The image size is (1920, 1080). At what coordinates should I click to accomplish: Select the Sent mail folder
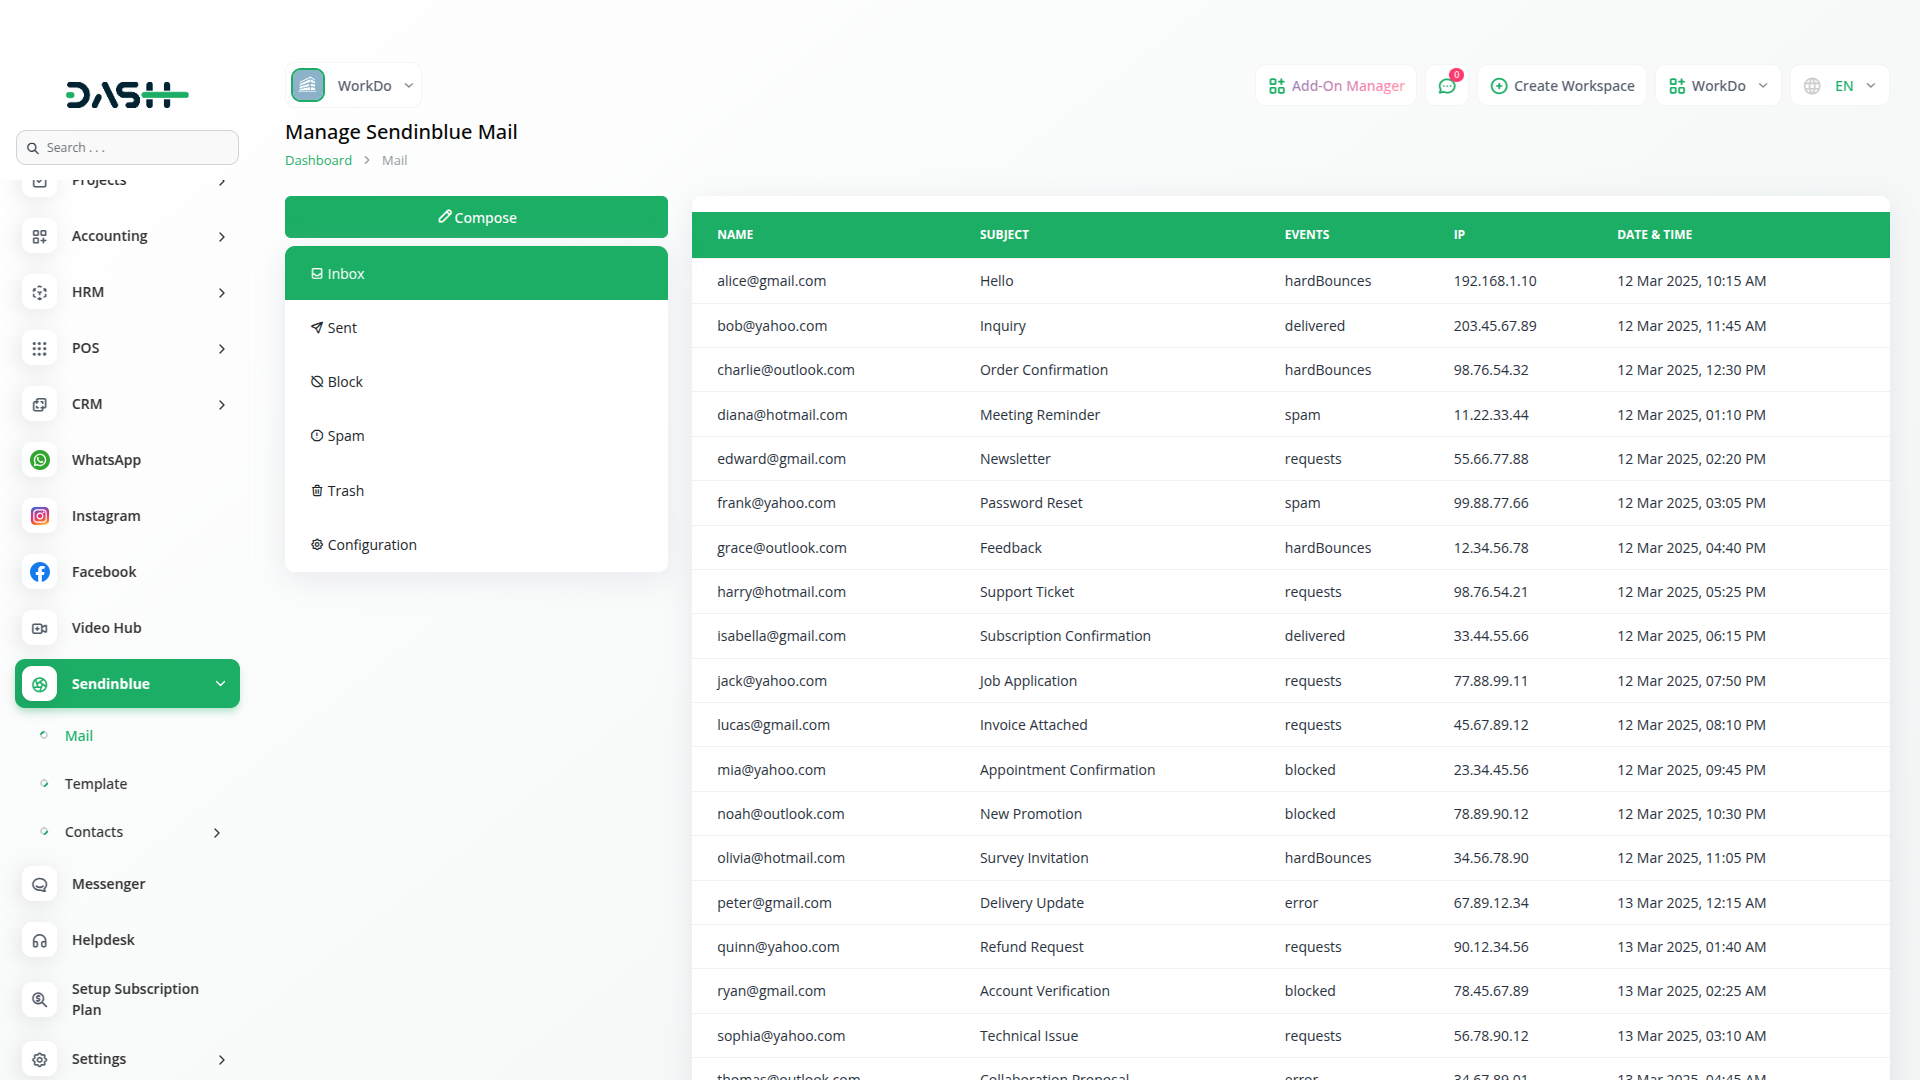tap(341, 328)
